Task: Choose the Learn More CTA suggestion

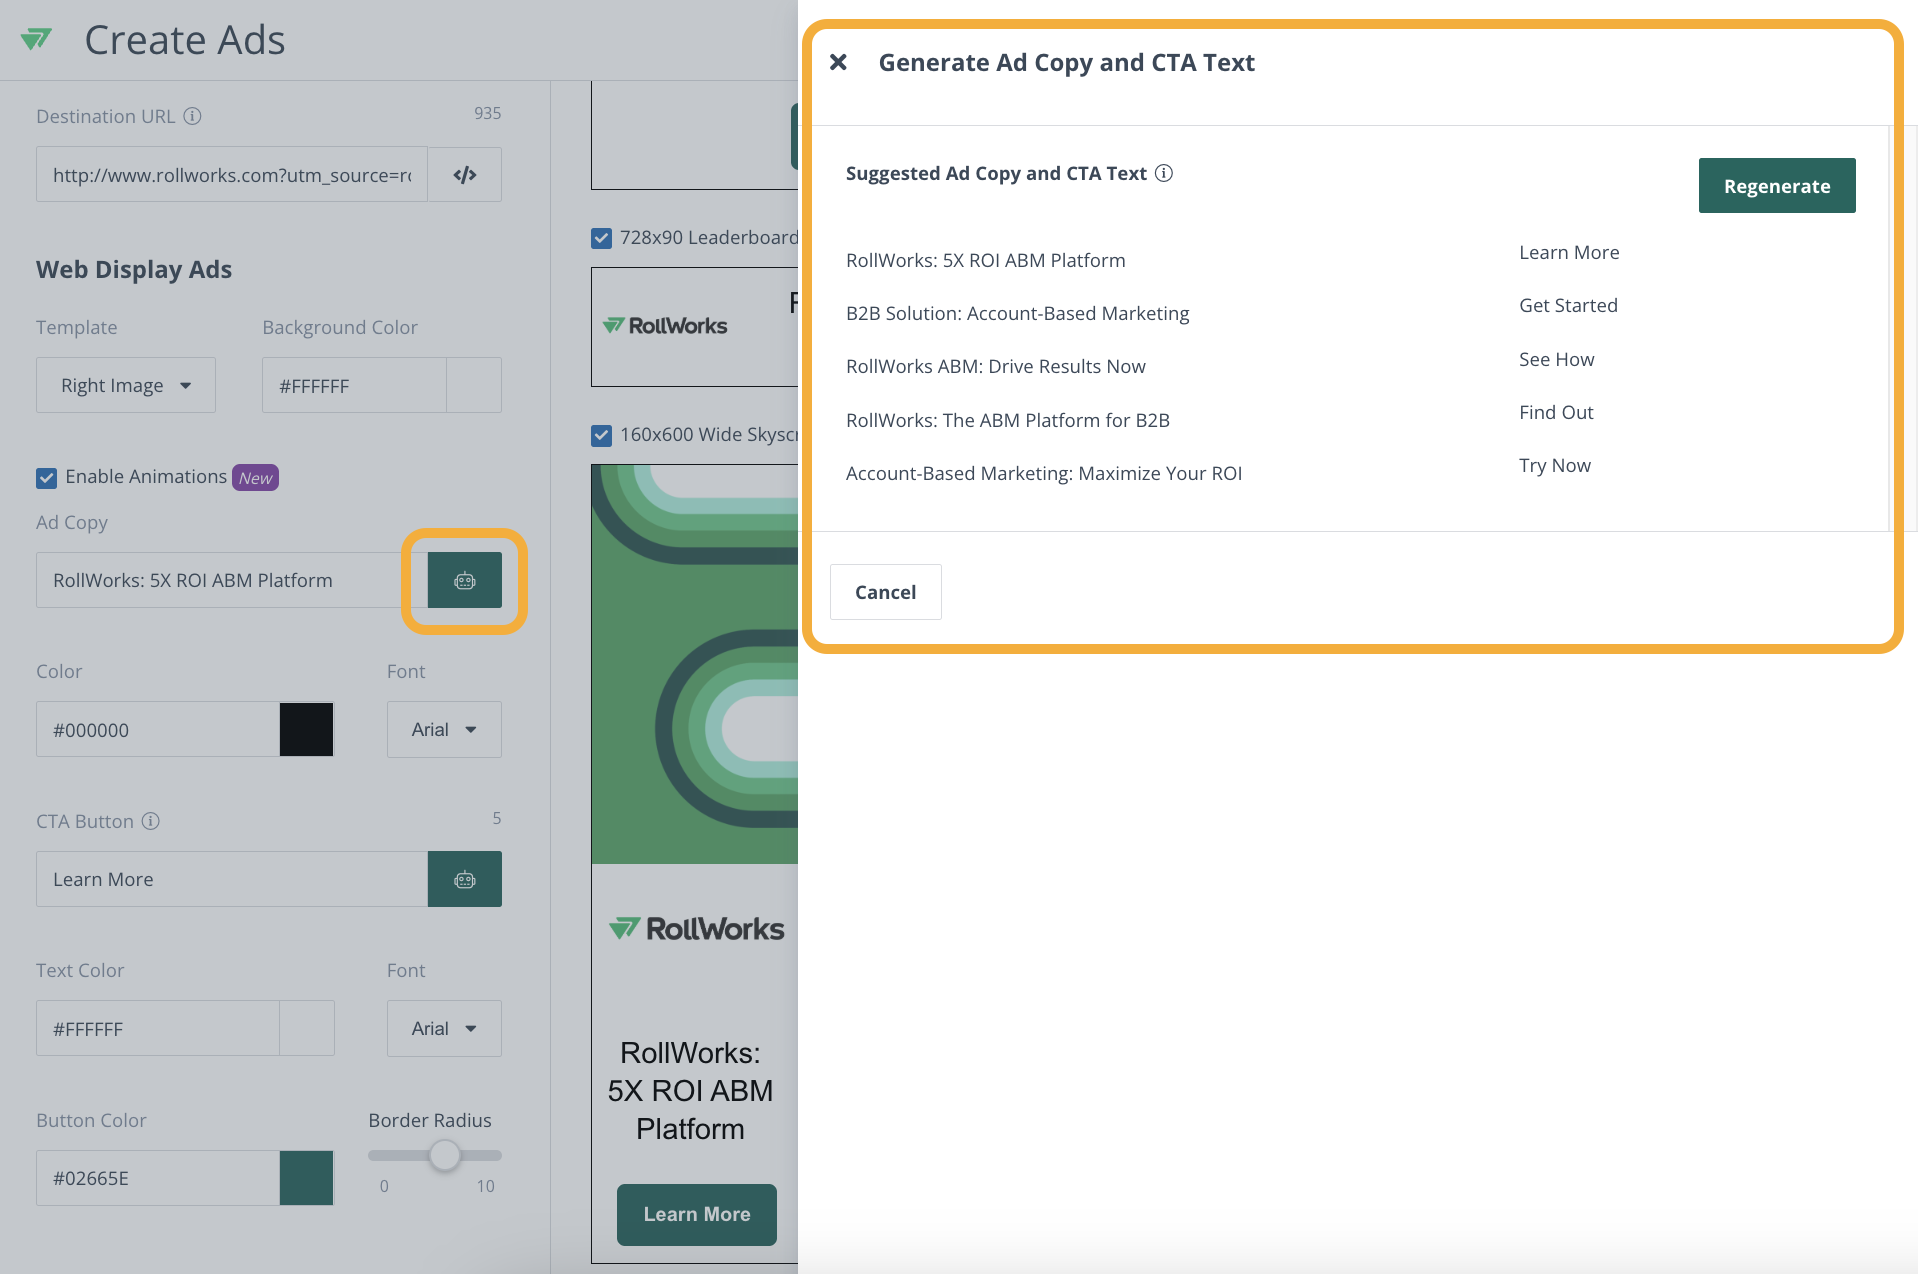Action: tap(1569, 252)
